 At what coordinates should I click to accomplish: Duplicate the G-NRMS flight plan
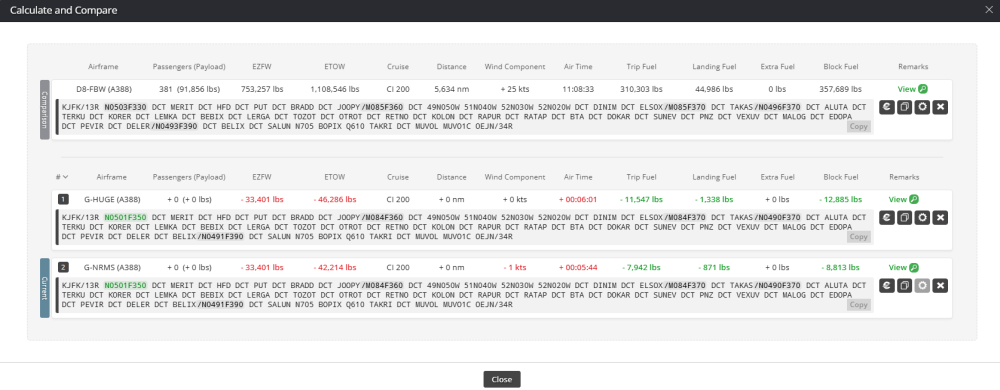[904, 285]
